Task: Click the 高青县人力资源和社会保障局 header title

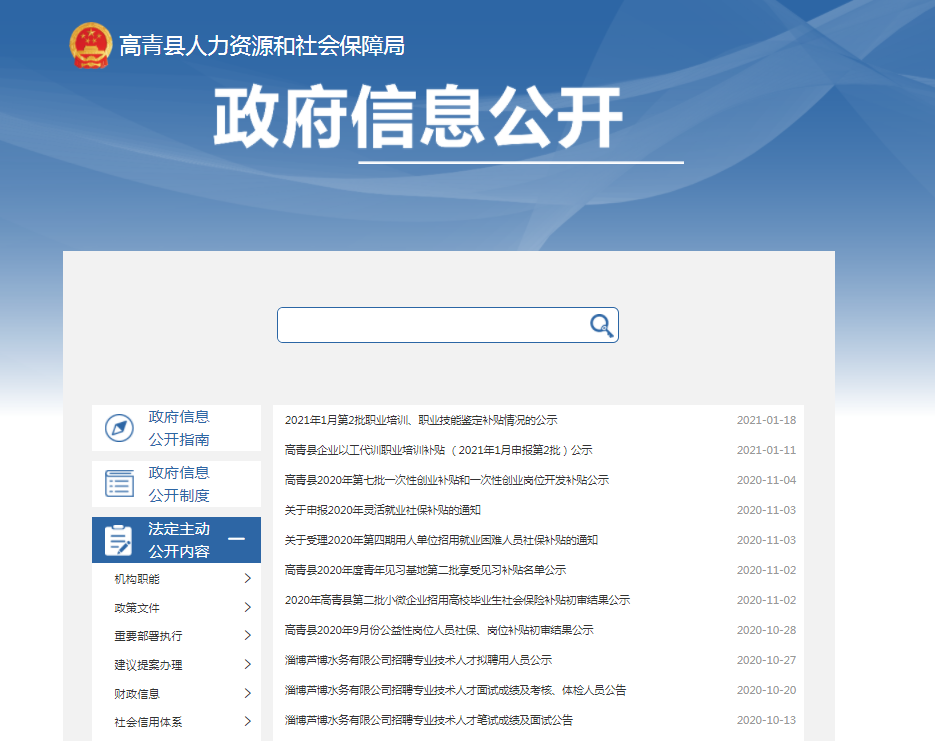Action: pos(262,46)
